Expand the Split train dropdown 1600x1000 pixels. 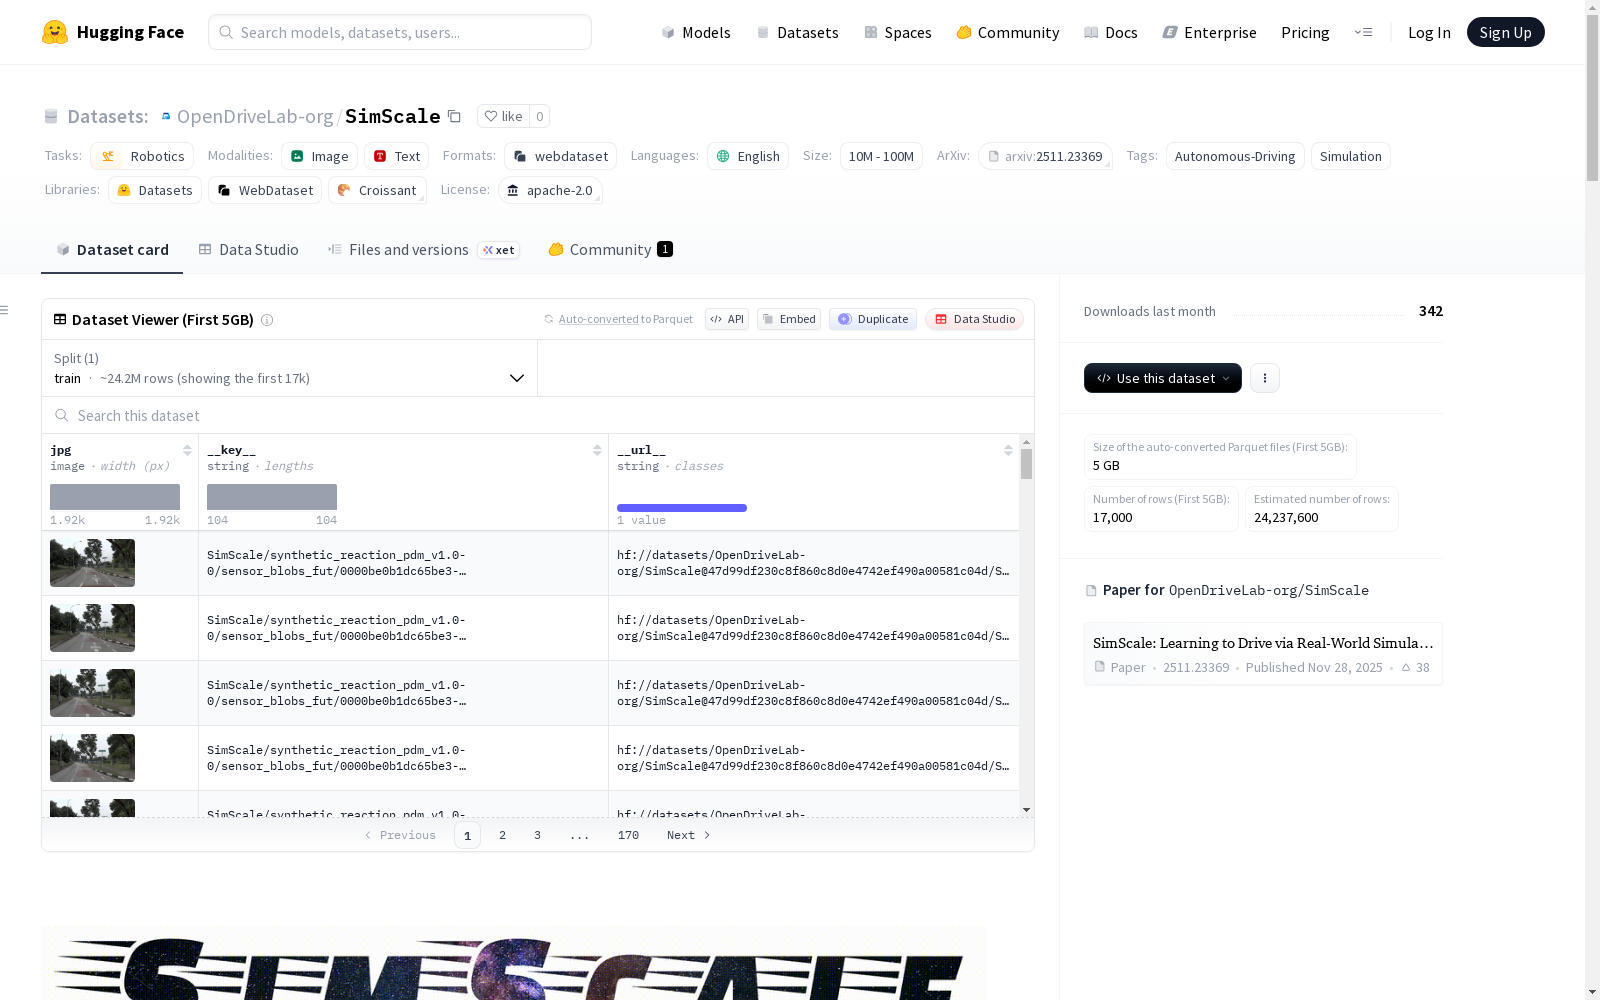[290, 368]
